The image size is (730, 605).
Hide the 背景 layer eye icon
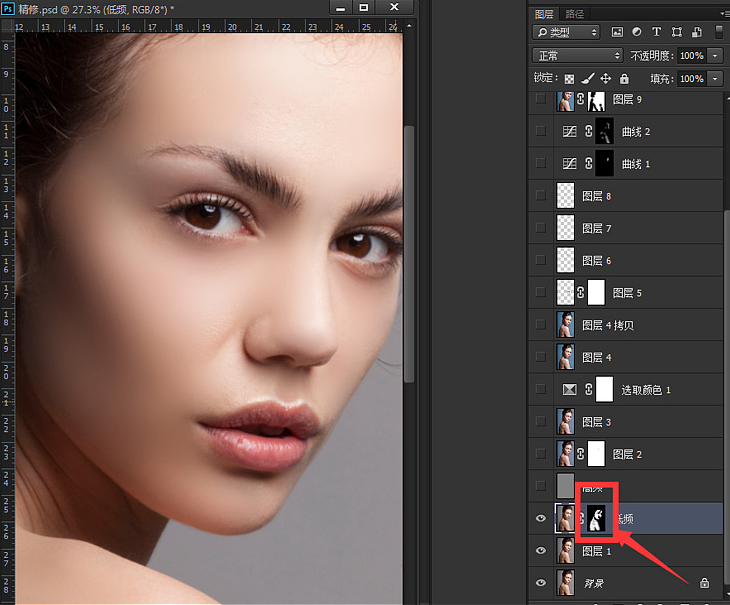coord(541,583)
